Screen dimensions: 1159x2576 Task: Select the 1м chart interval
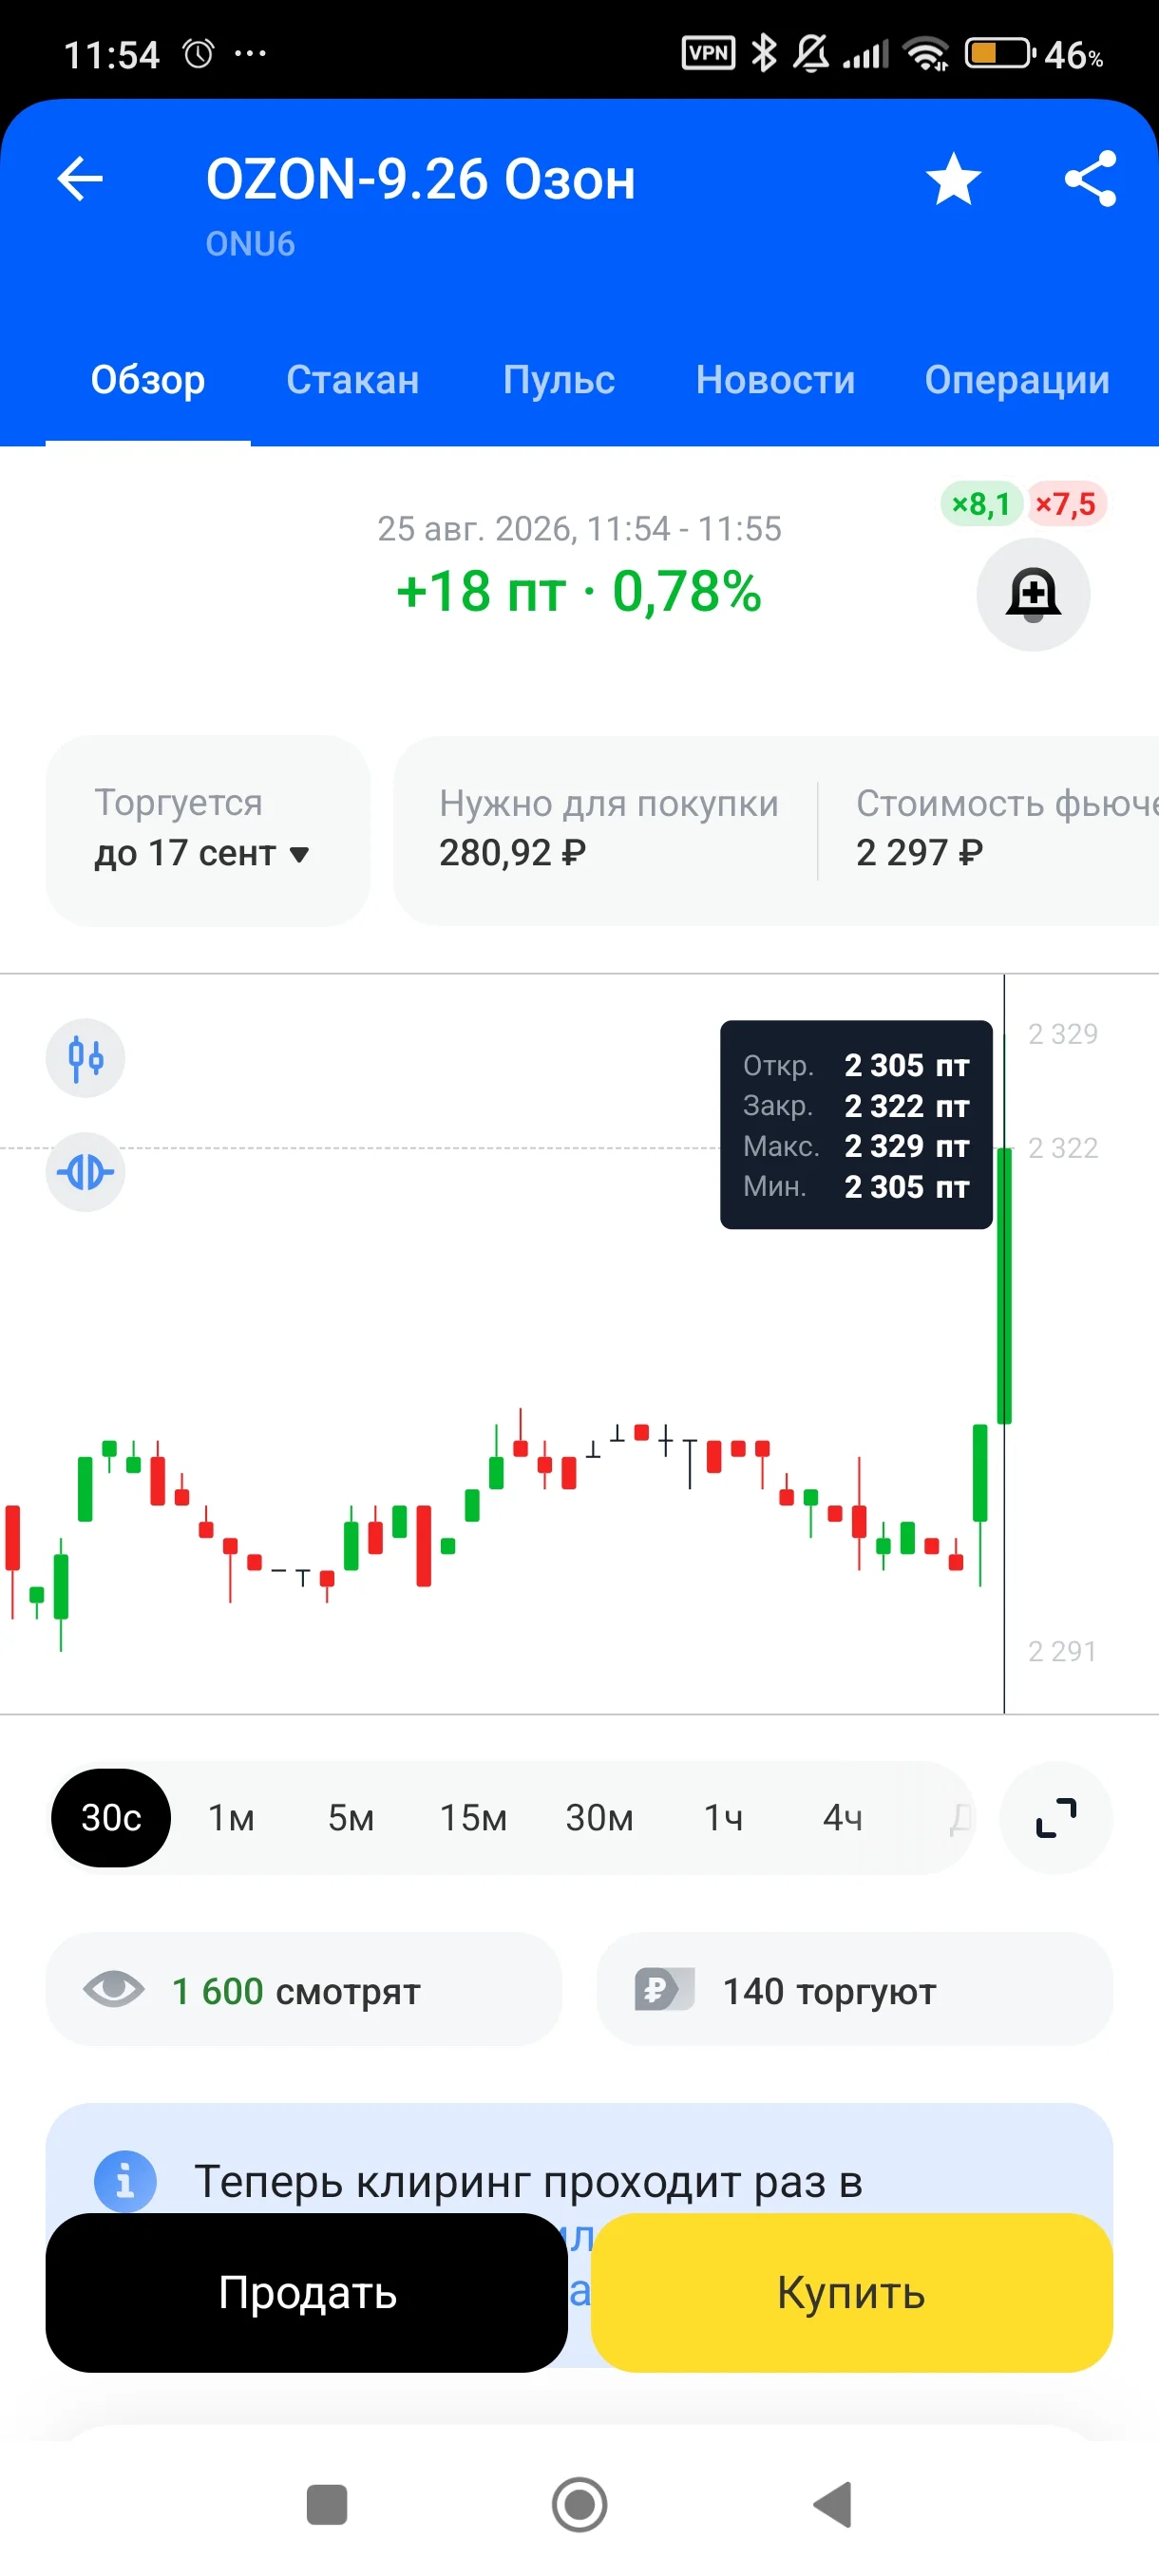click(231, 1817)
